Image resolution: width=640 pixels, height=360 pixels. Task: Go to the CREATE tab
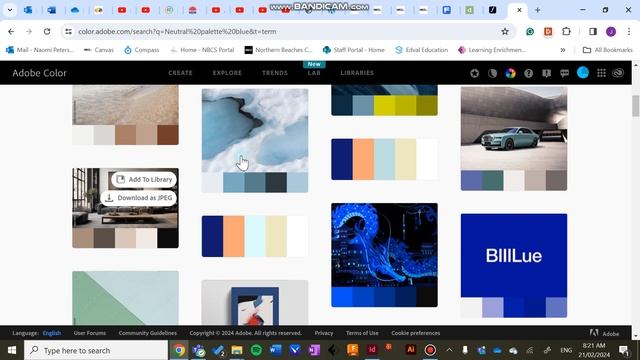tap(180, 73)
